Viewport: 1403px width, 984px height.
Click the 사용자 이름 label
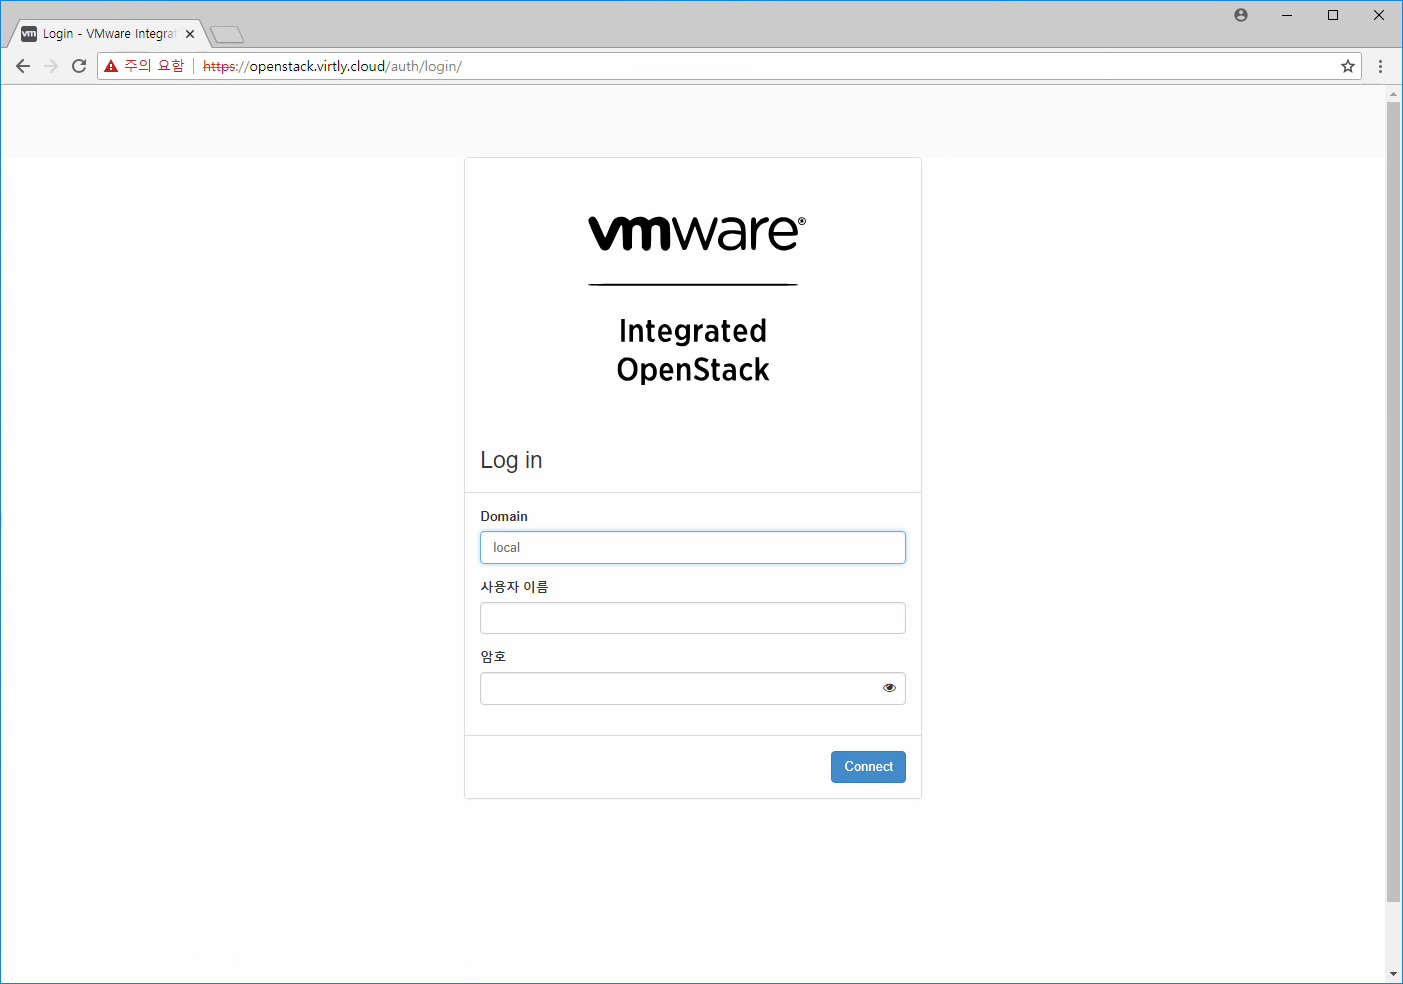tap(514, 586)
